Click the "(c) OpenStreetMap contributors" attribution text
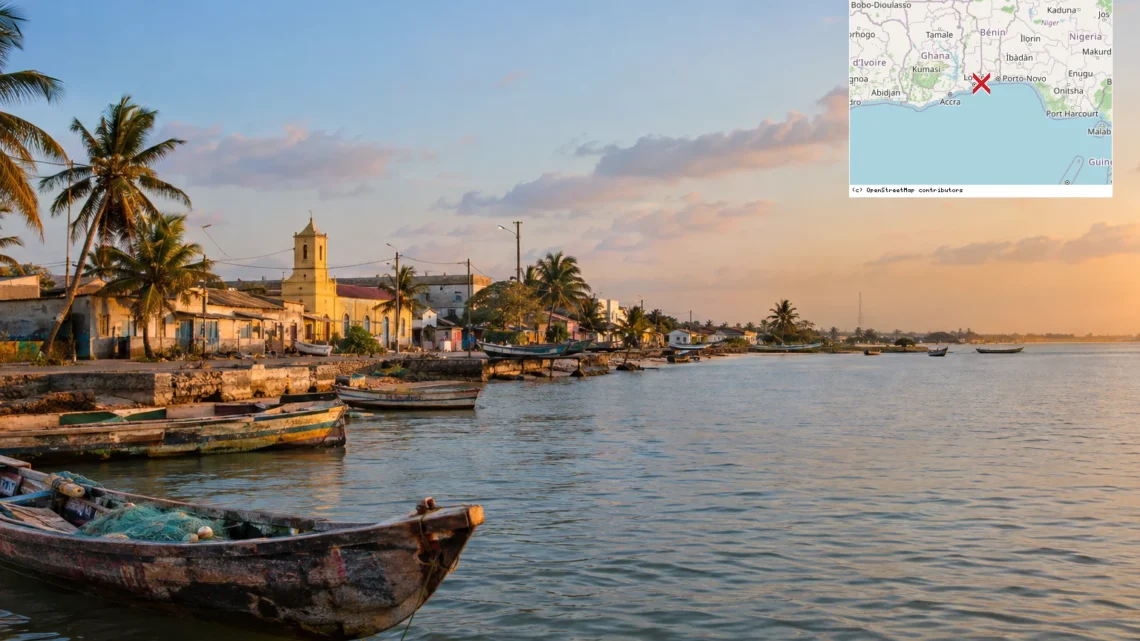The height and width of the screenshot is (641, 1140). coord(907,190)
